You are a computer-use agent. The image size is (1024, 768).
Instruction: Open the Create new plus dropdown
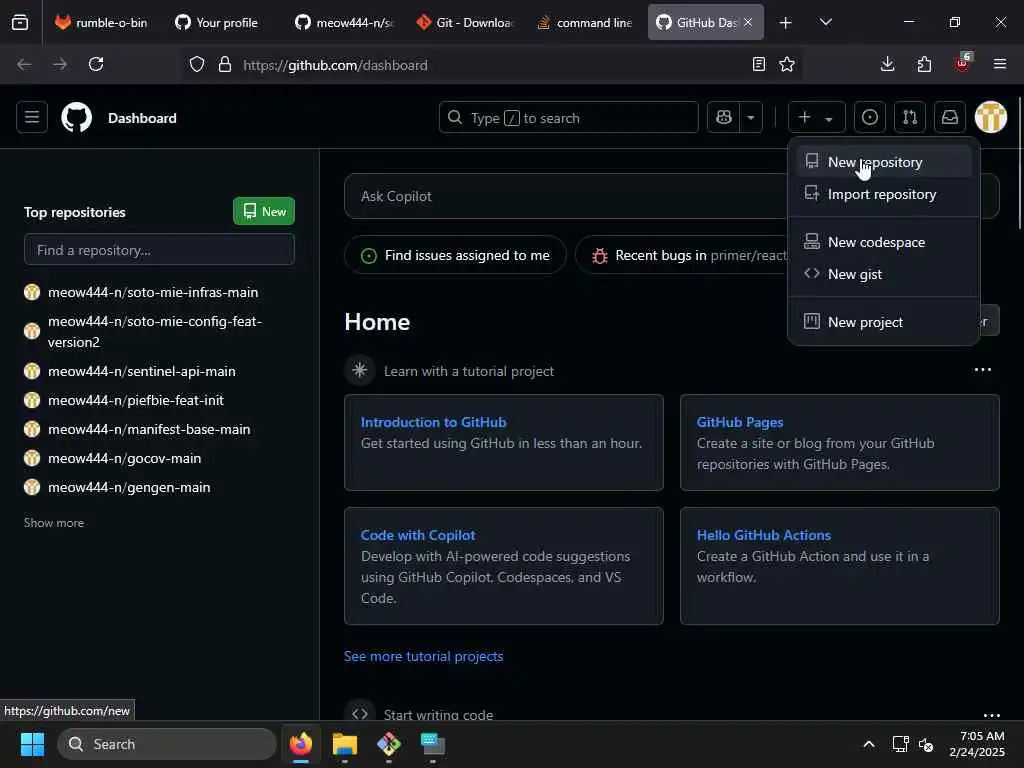[816, 118]
